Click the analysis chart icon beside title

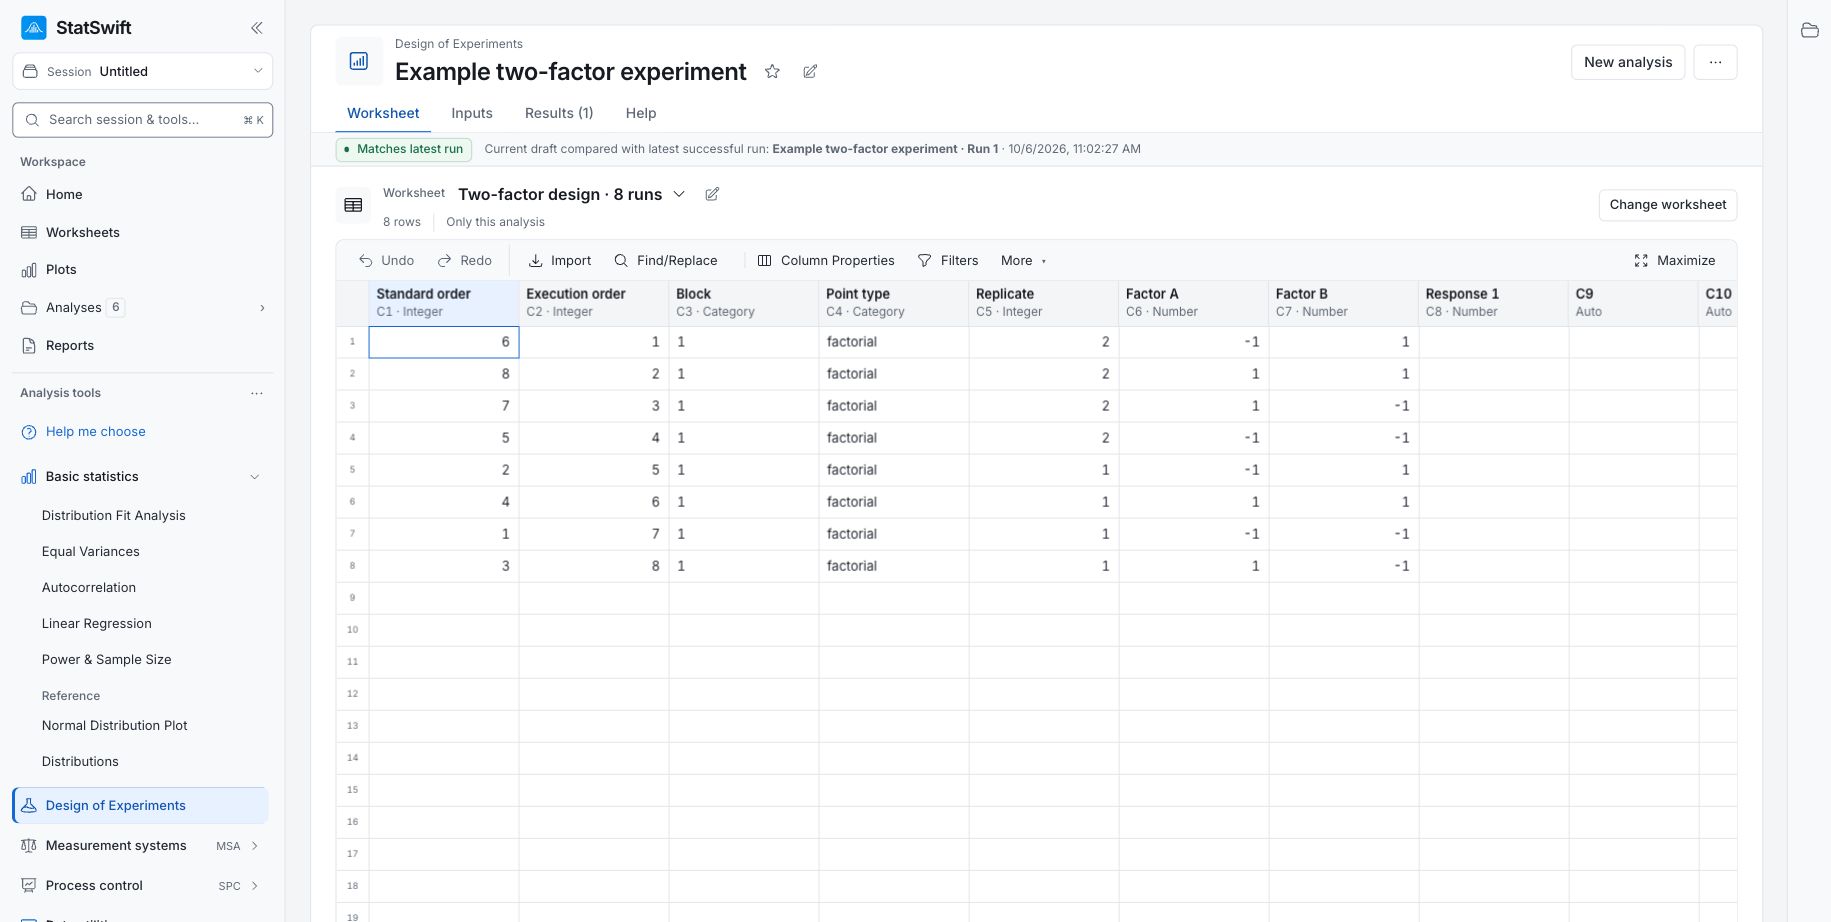[359, 62]
